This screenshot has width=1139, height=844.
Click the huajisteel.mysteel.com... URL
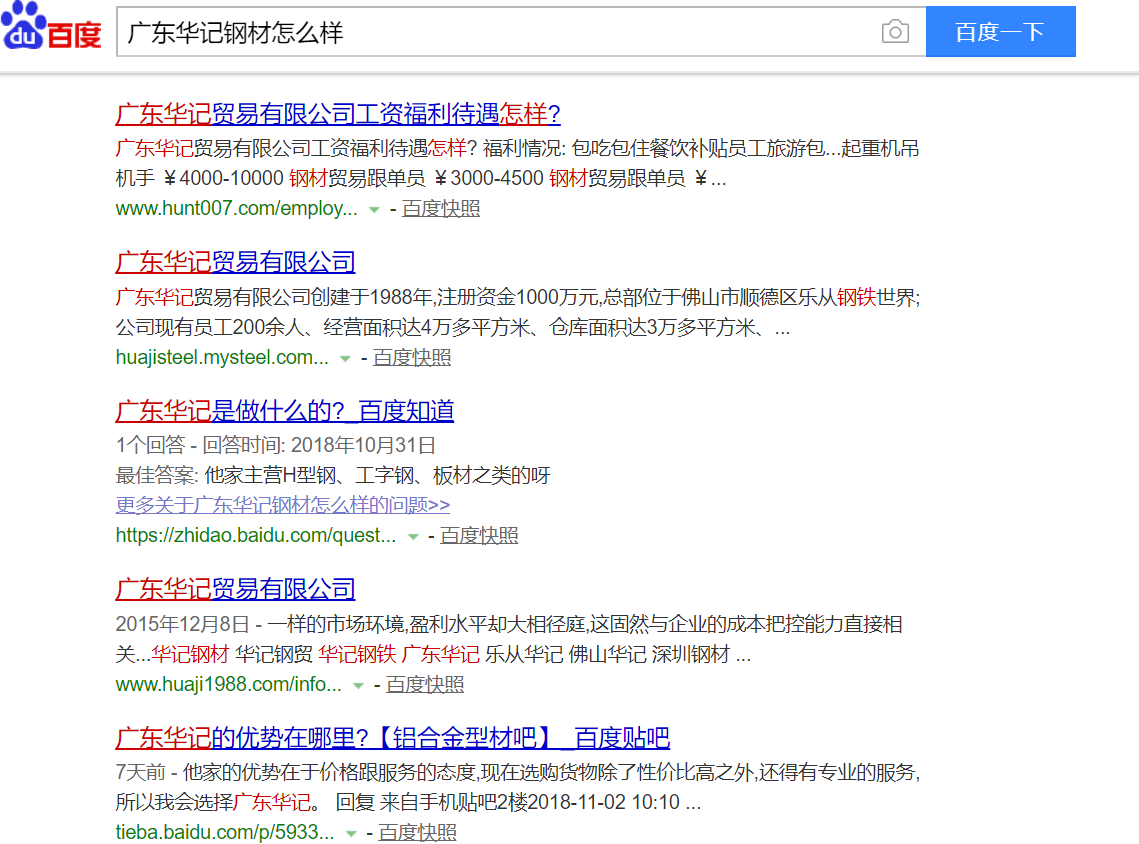coord(222,358)
